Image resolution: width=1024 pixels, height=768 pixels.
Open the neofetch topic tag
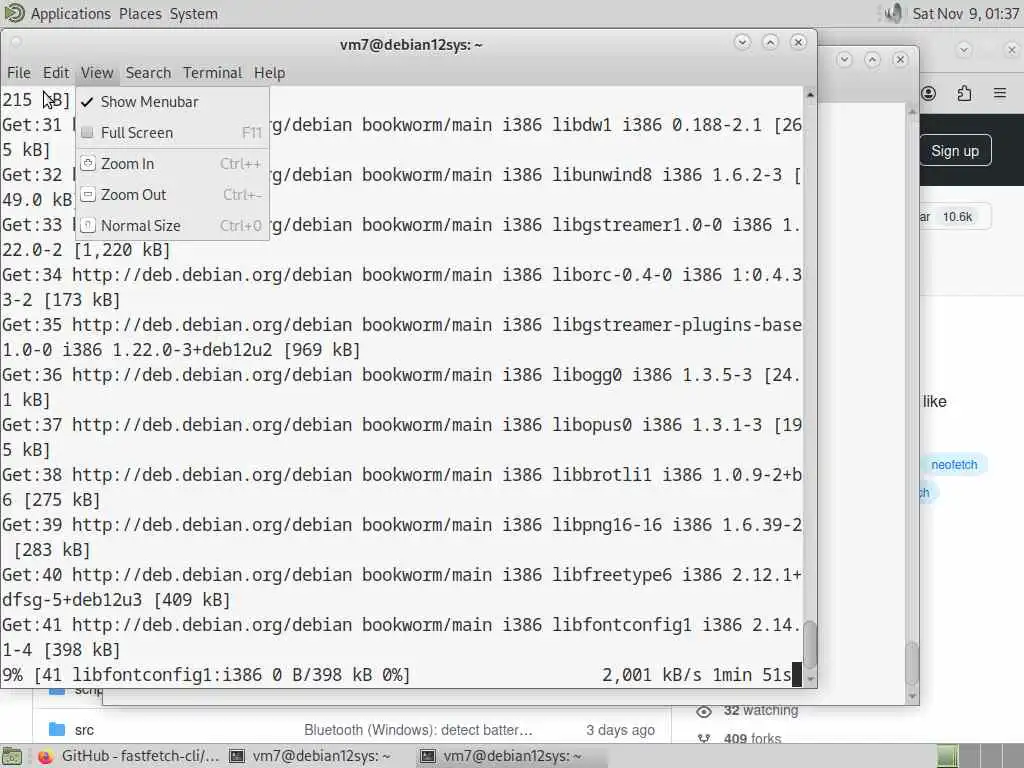954,465
